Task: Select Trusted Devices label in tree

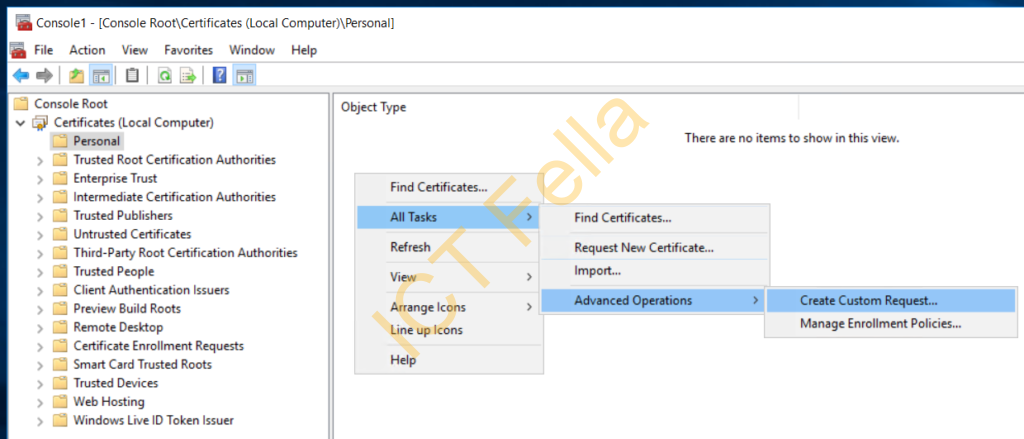Action: [116, 383]
